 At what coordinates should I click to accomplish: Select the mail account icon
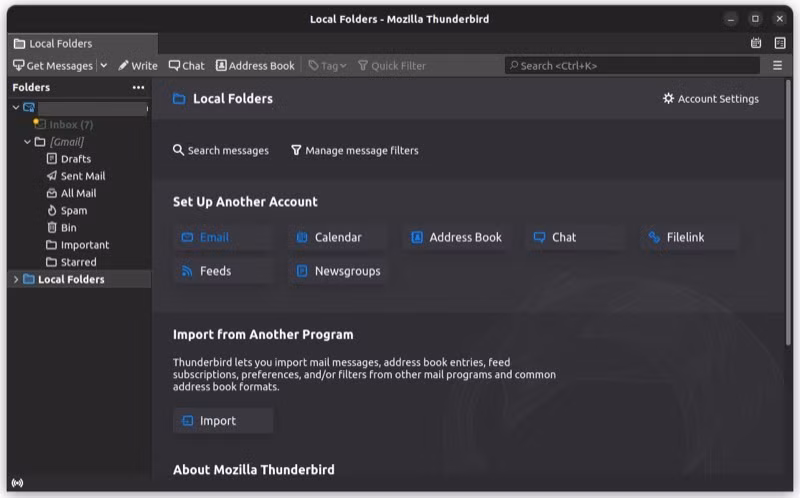point(29,108)
